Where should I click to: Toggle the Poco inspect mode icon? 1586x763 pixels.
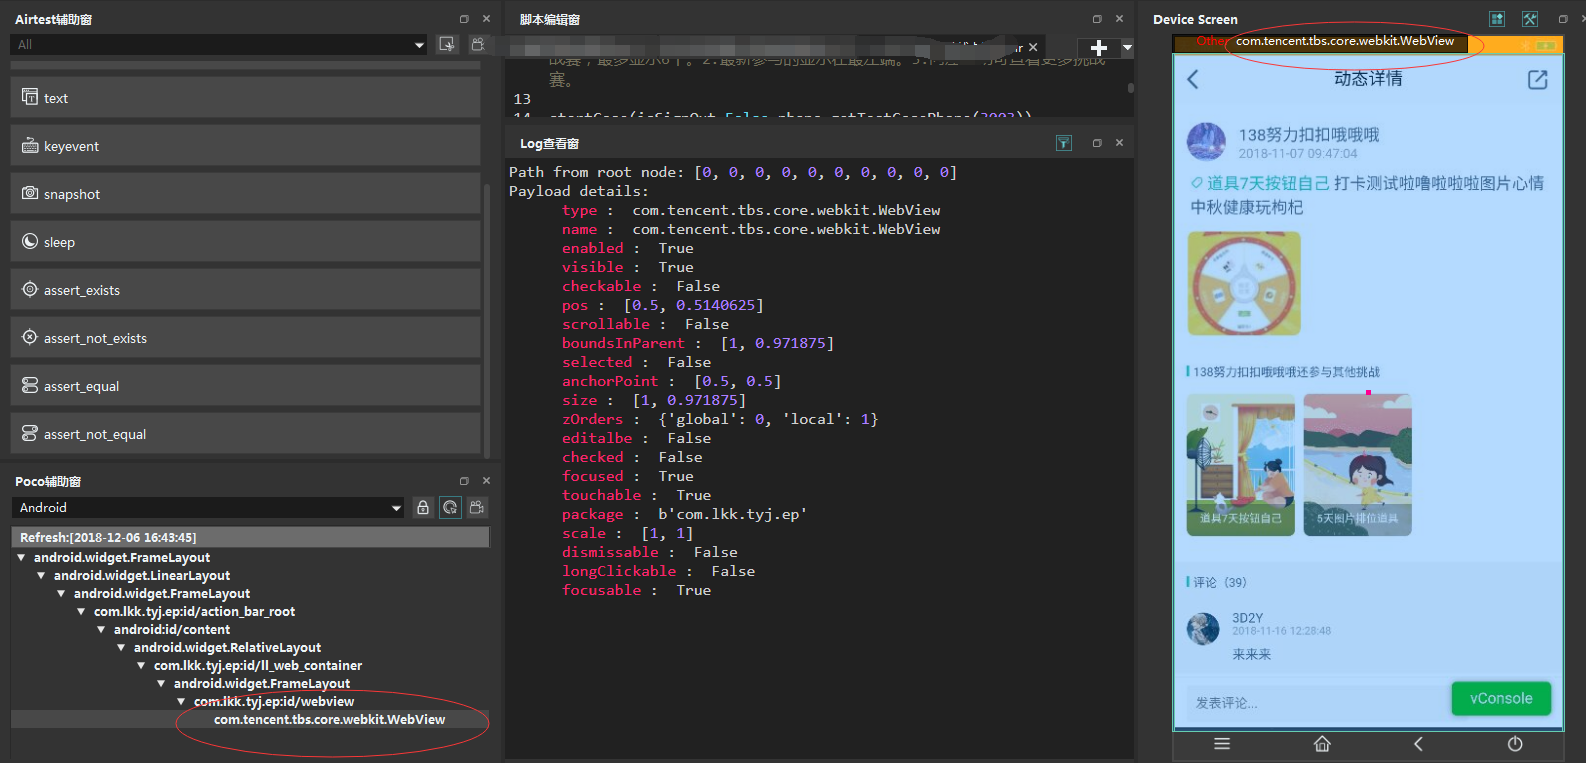click(451, 507)
